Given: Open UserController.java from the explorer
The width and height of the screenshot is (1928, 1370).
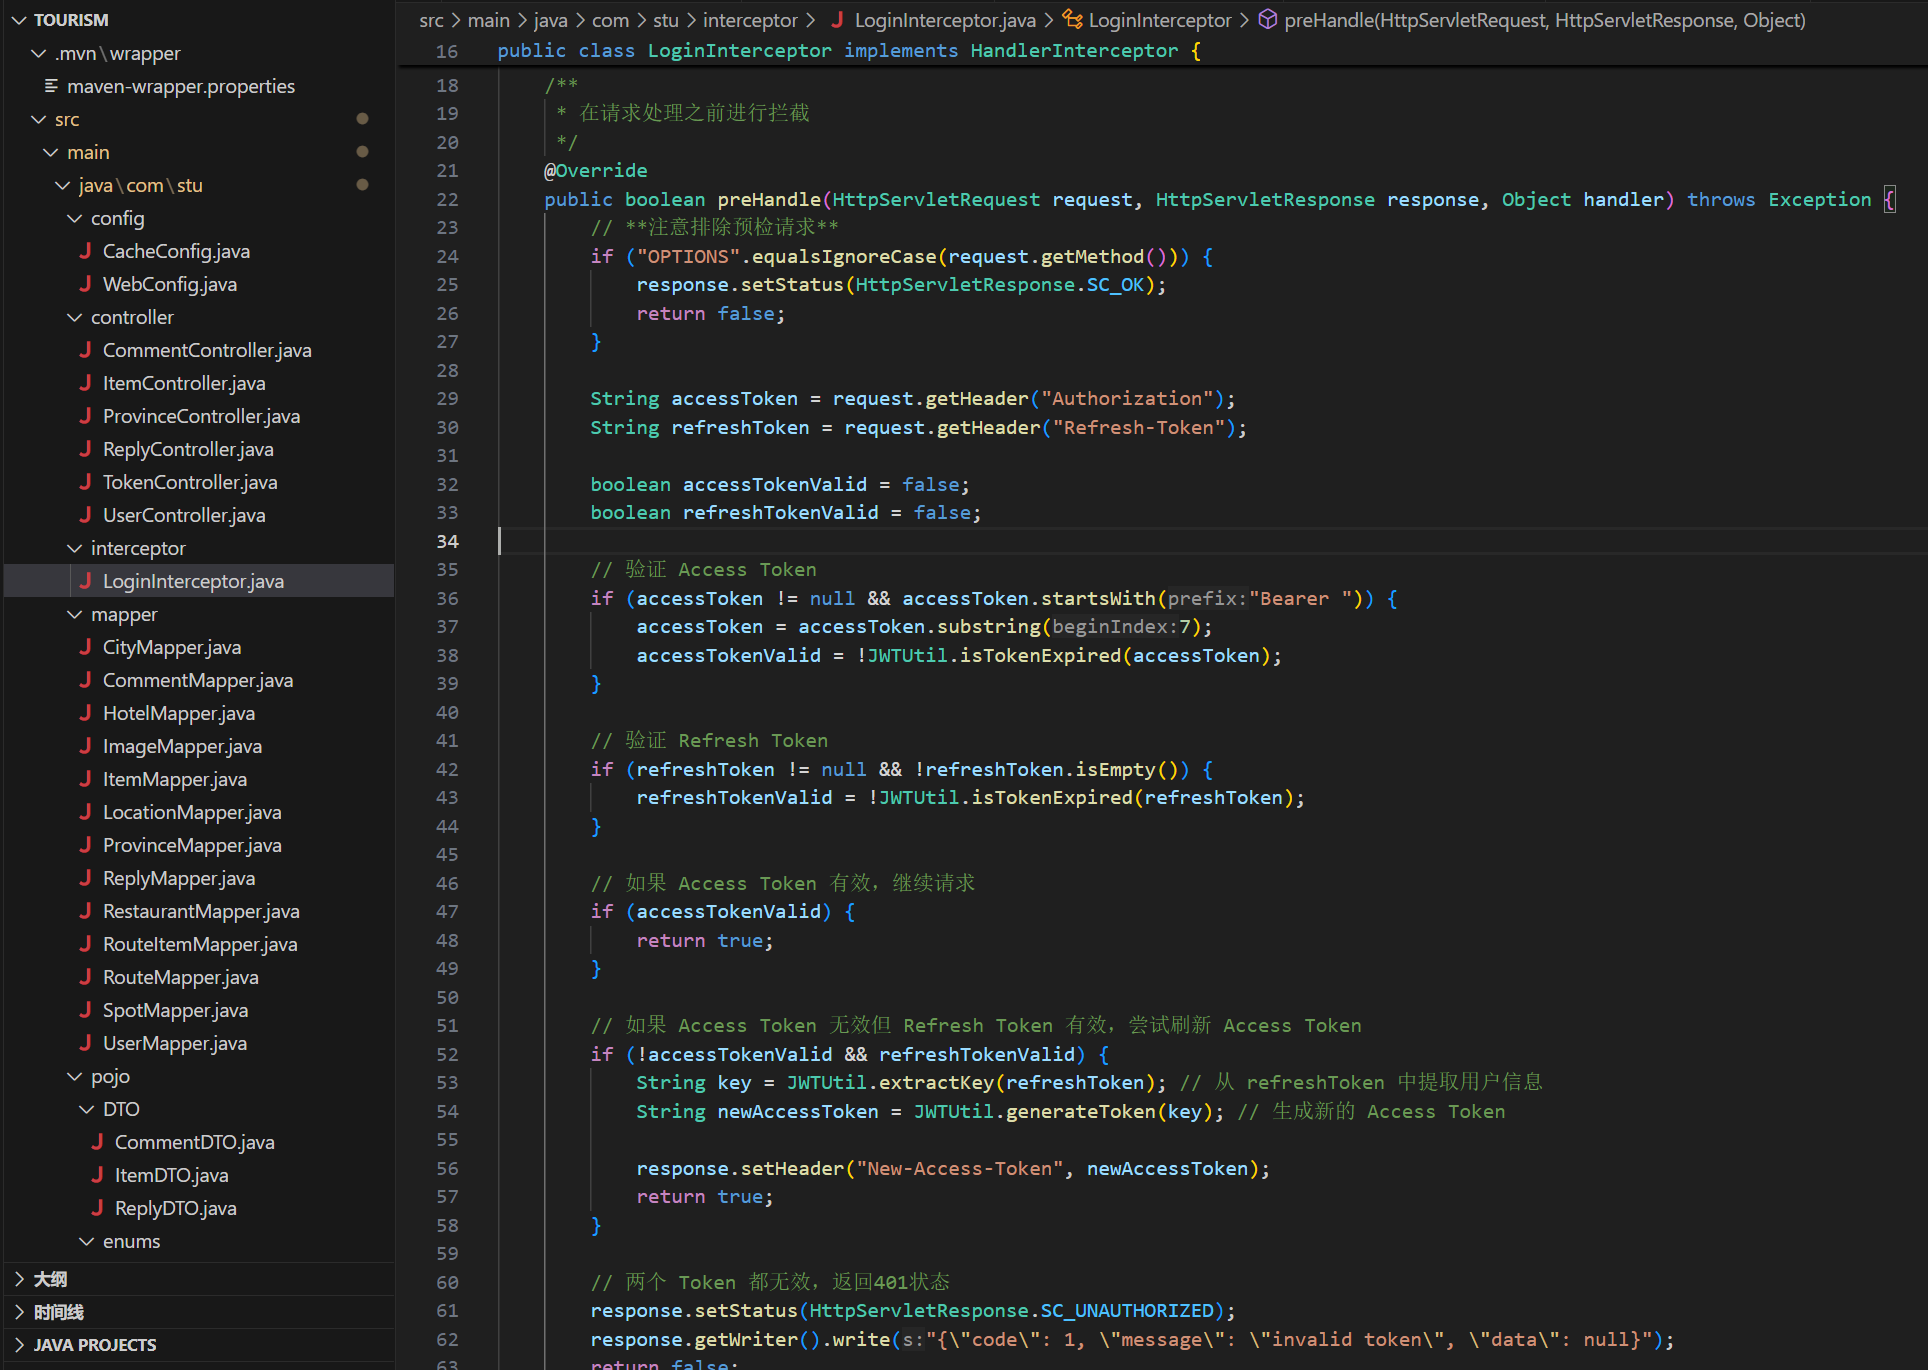Looking at the screenshot, I should (184, 515).
